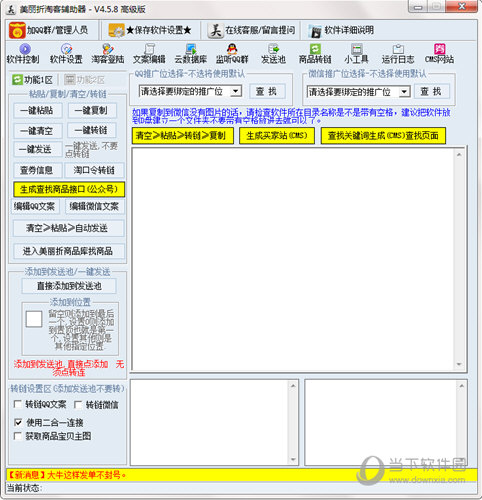Enable 获取商品宝贝主图 checkbox
Screen dimensions: 482x500
point(18,436)
